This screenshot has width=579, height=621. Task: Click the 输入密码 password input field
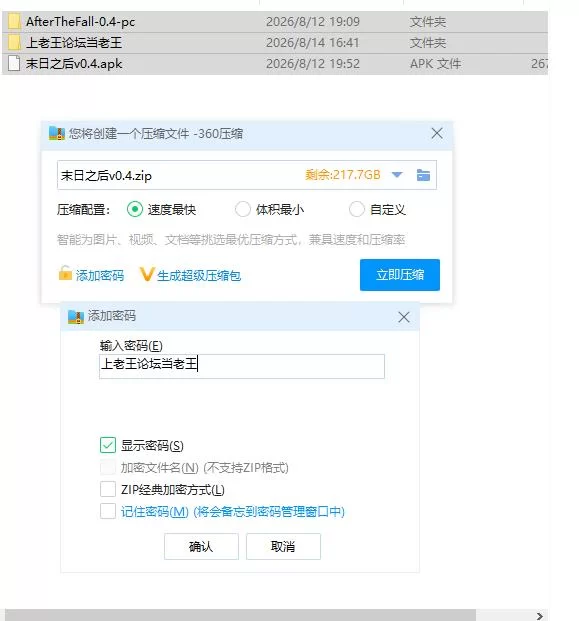click(x=242, y=366)
